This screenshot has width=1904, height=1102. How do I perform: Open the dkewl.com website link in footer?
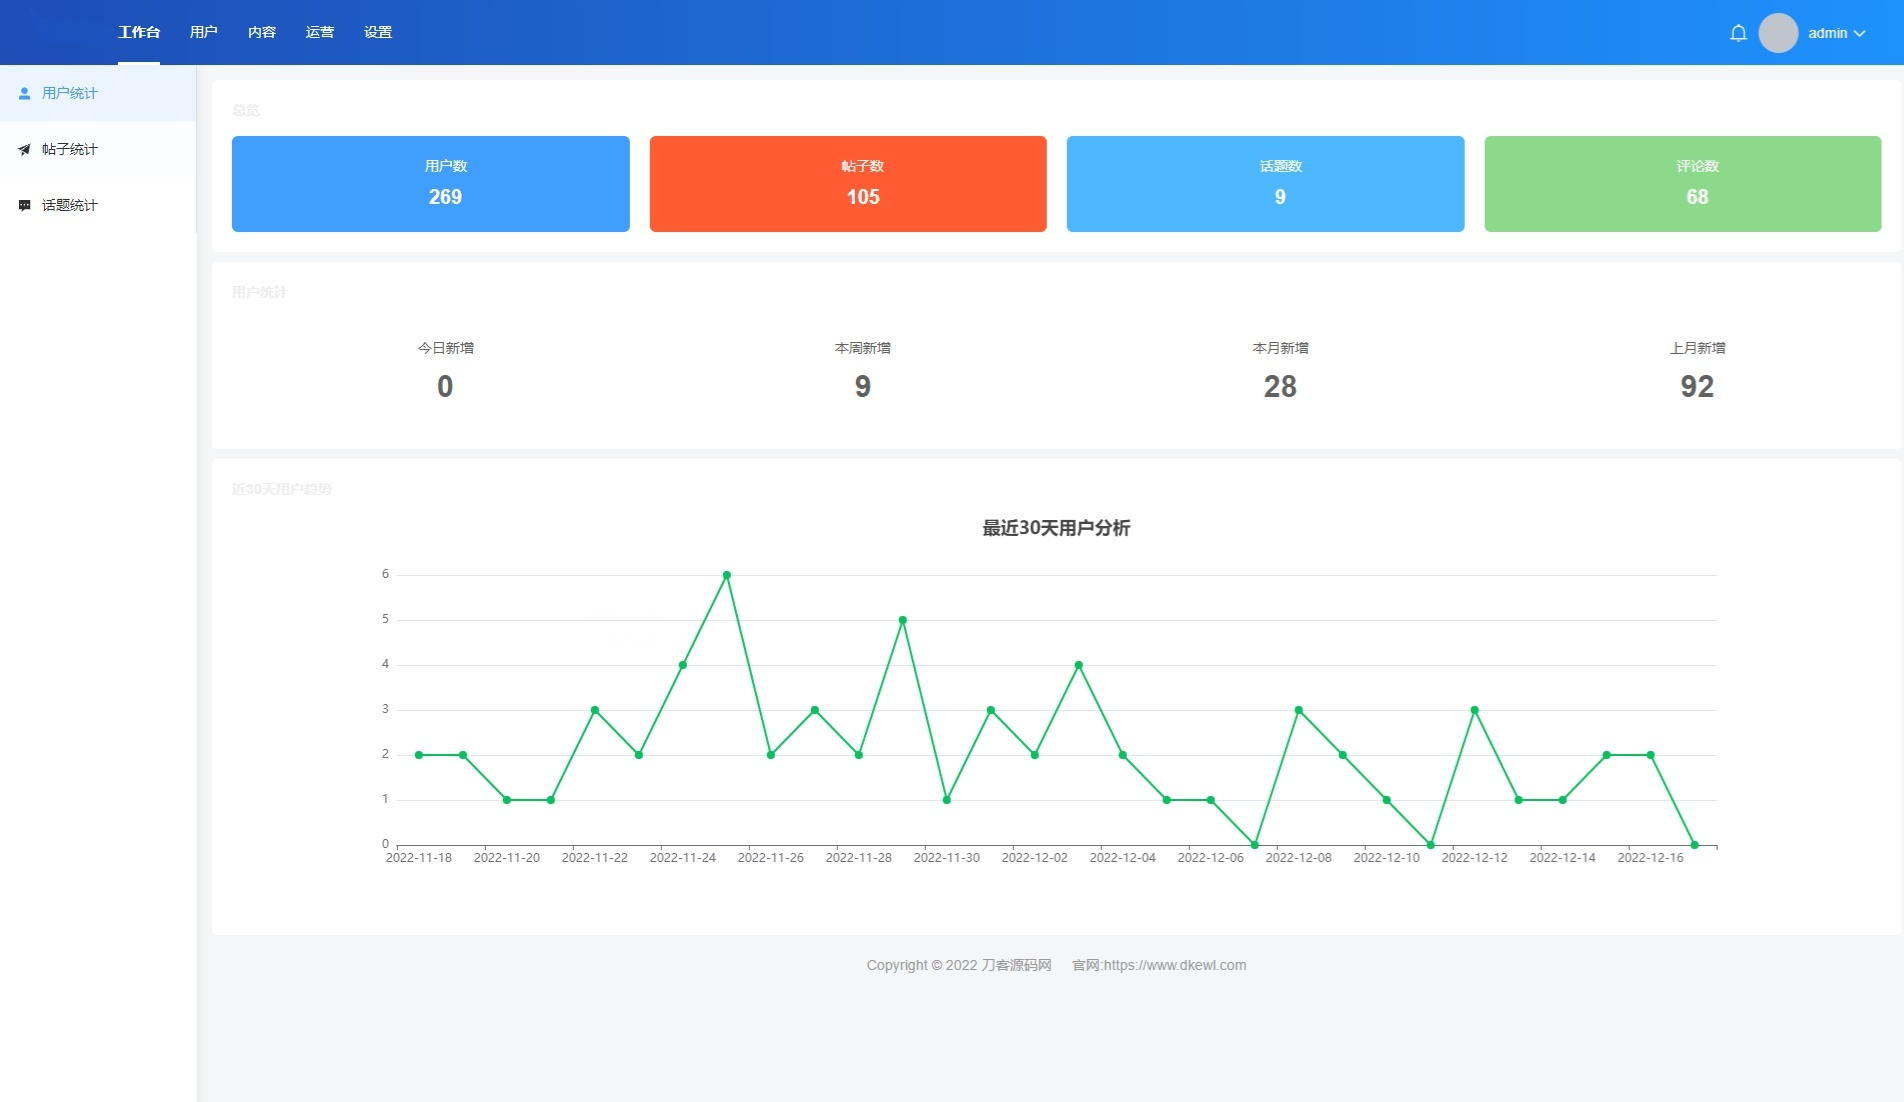(x=1158, y=965)
